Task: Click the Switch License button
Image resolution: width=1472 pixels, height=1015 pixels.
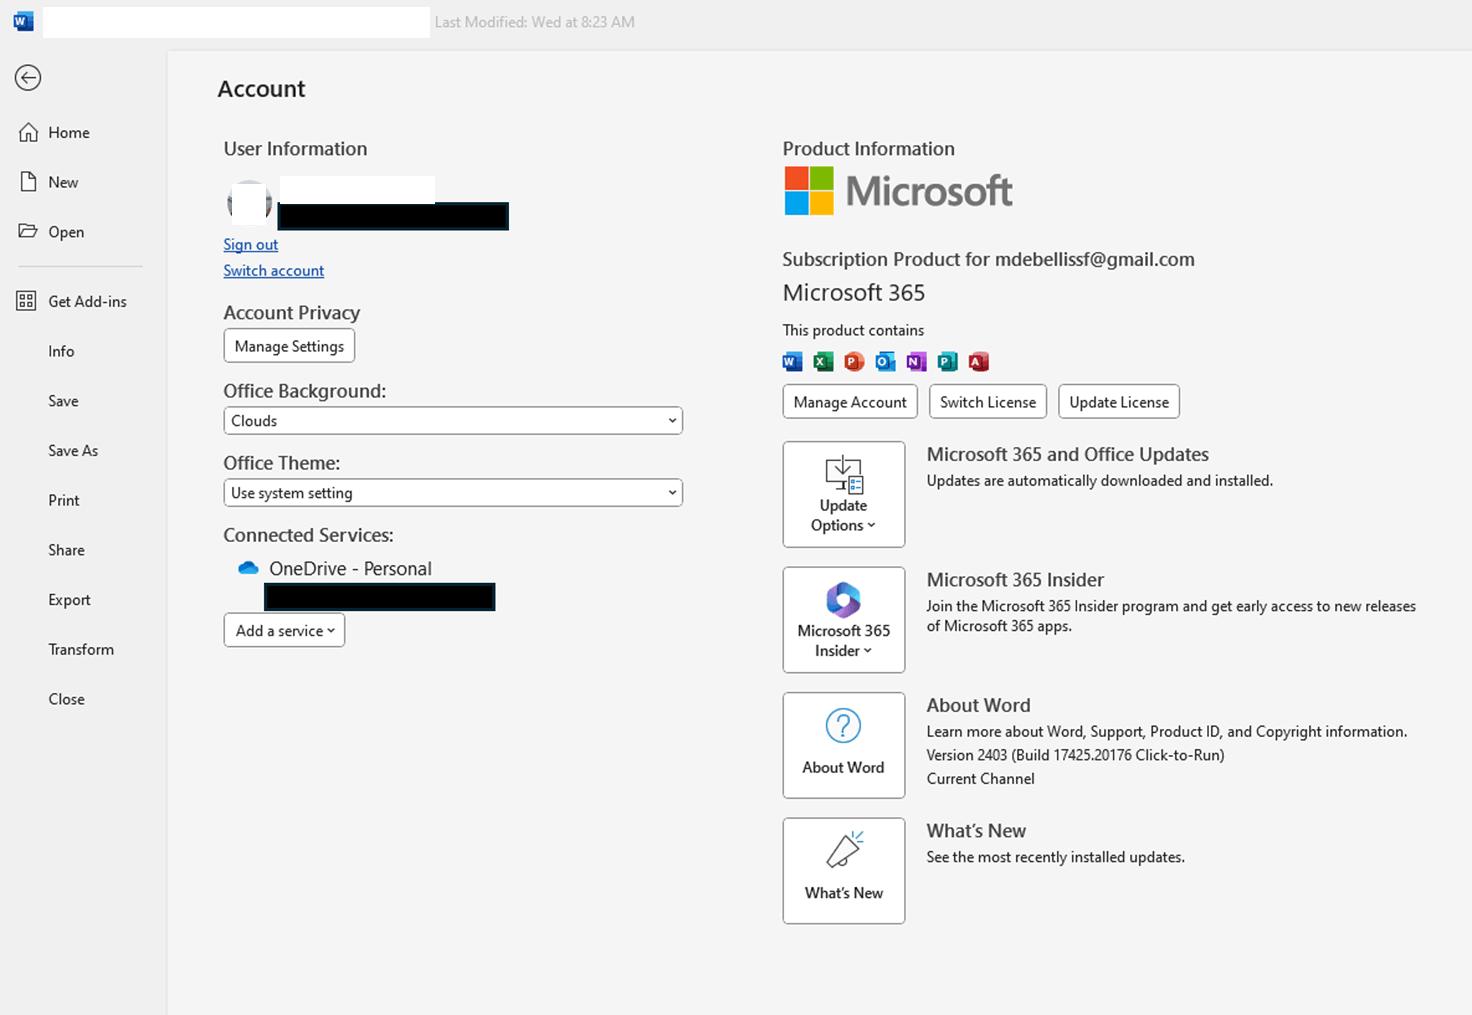Action: pos(988,402)
